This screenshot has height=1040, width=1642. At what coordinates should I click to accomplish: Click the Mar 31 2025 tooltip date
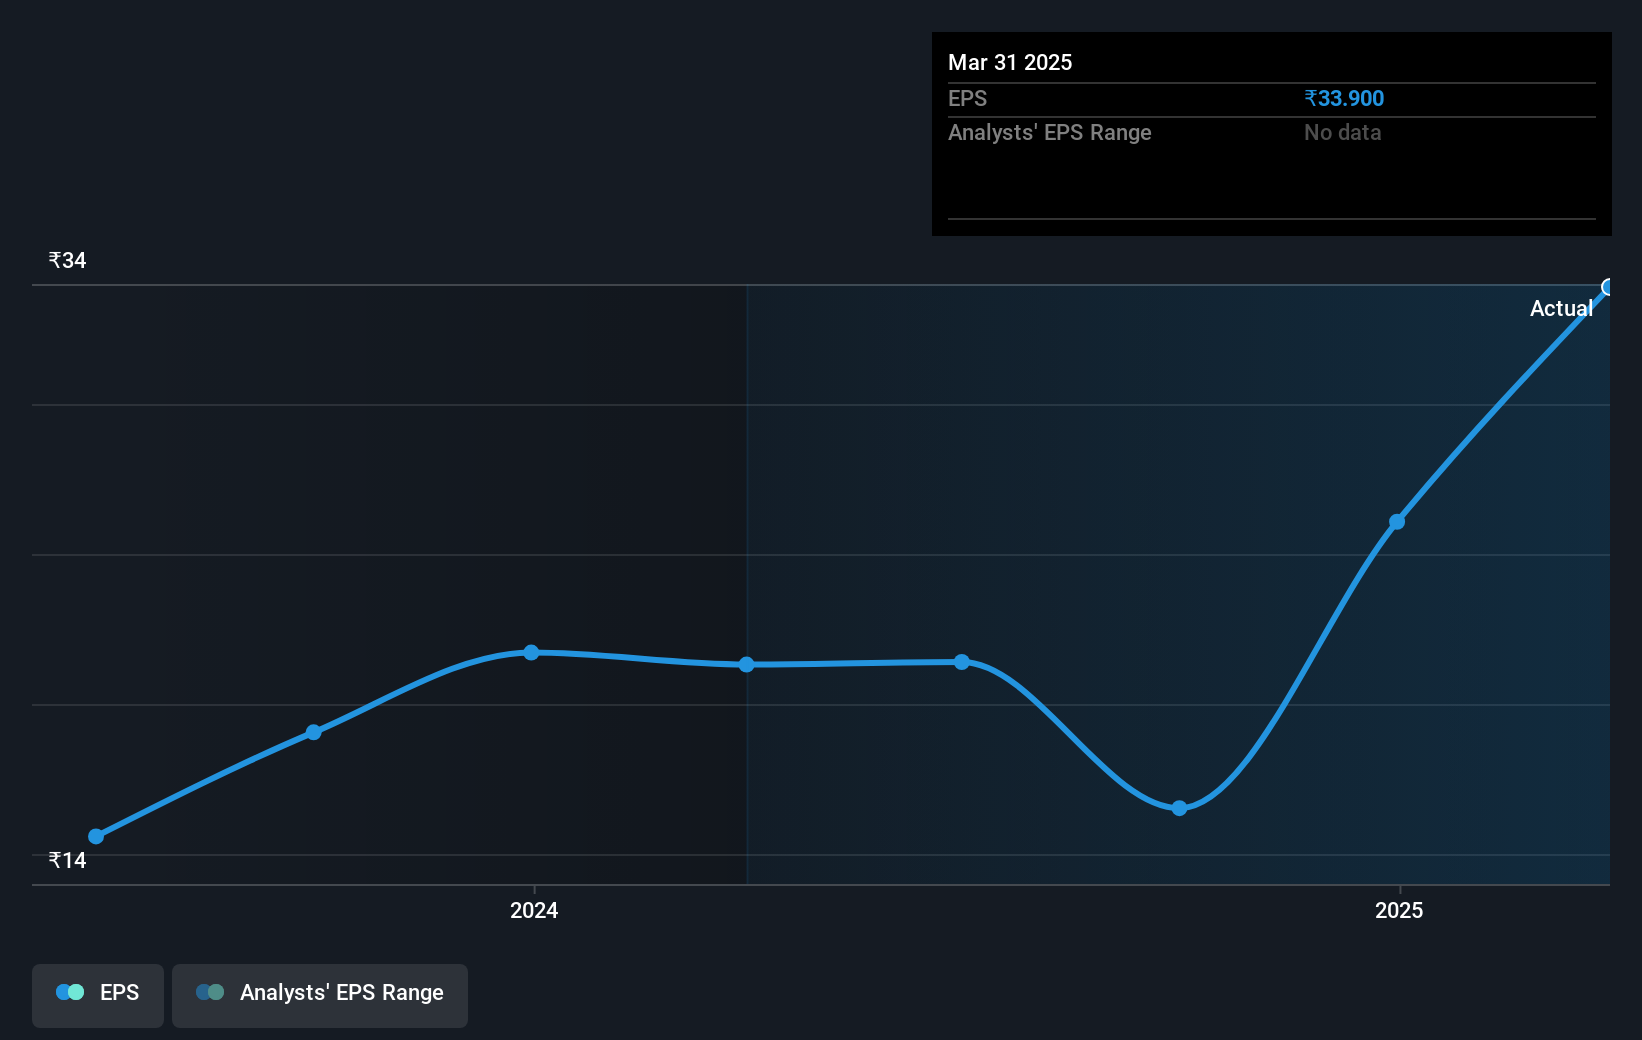click(1010, 63)
